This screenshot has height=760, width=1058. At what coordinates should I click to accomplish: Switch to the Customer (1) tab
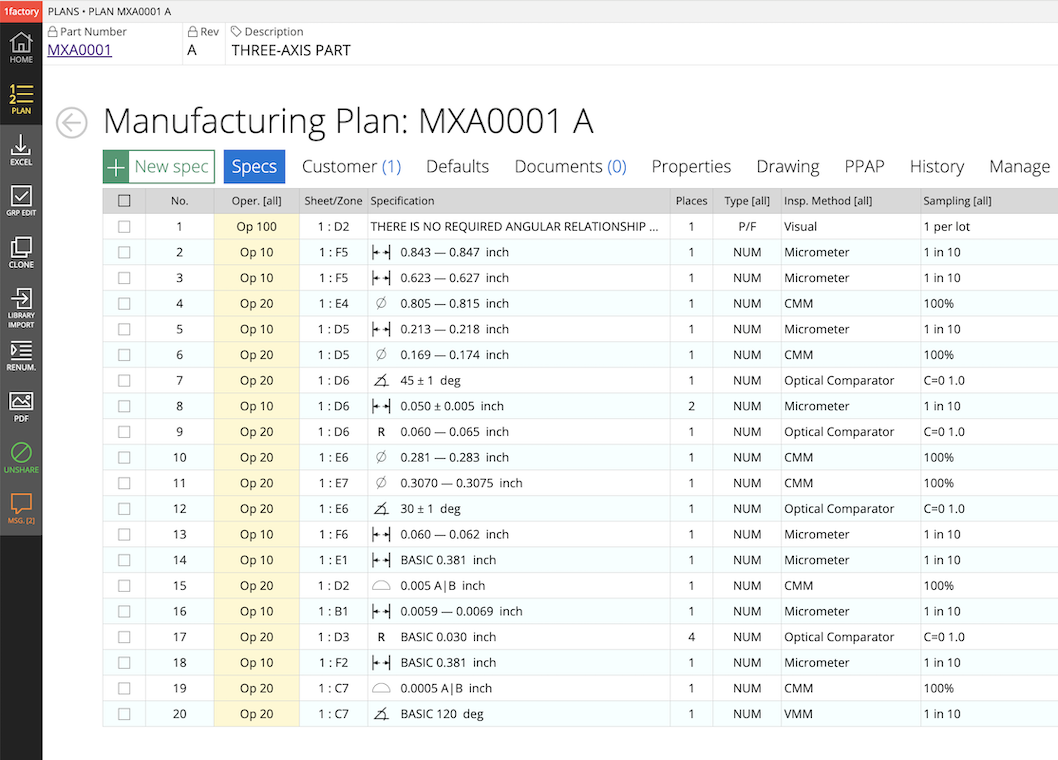click(x=351, y=167)
